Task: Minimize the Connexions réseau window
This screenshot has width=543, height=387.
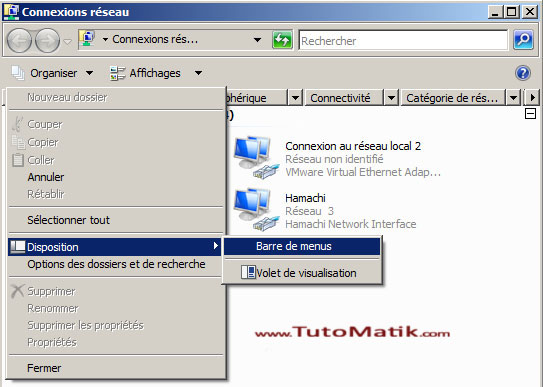Action: click(495, 12)
